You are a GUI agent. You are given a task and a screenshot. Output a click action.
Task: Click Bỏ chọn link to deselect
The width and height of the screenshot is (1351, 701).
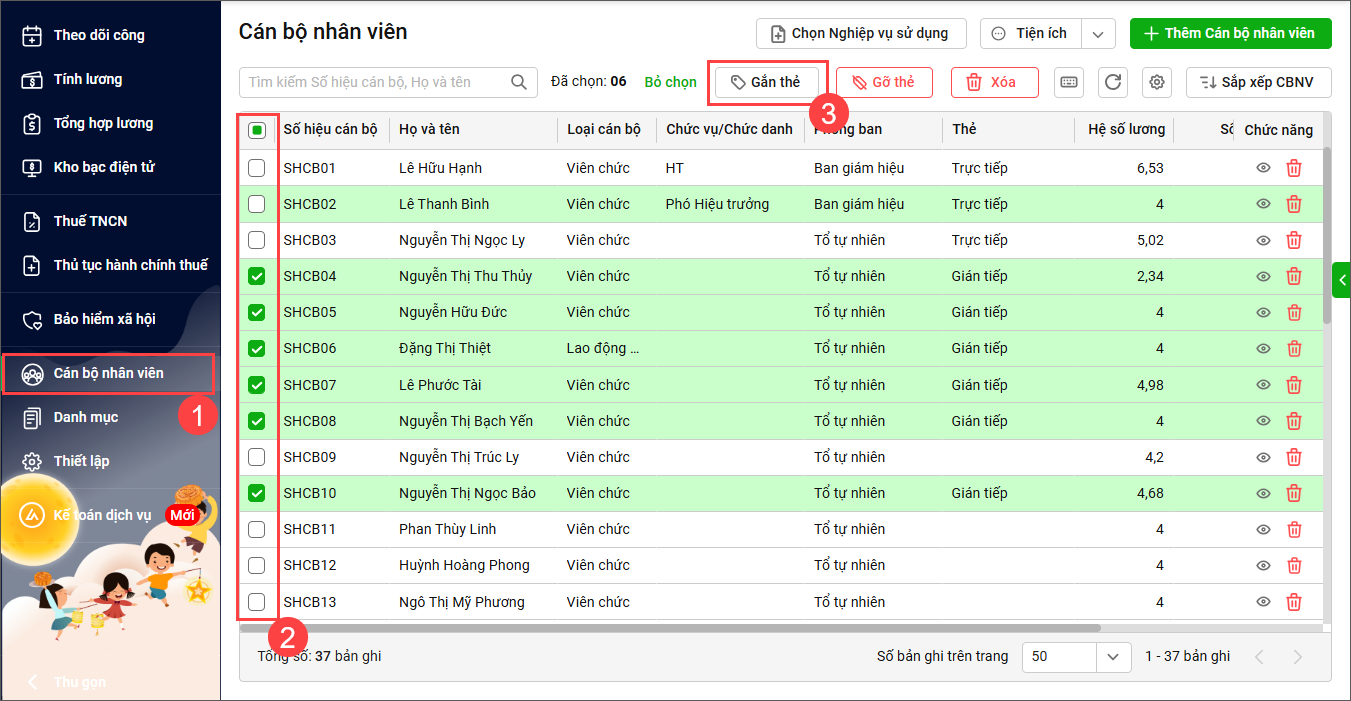pyautogui.click(x=670, y=82)
